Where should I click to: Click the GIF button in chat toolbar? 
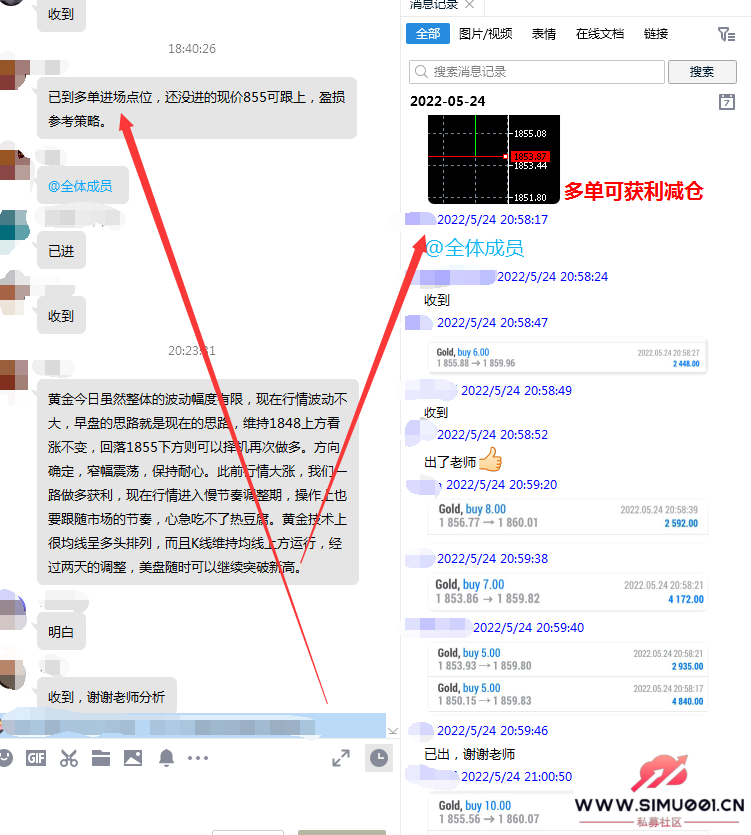(x=36, y=758)
